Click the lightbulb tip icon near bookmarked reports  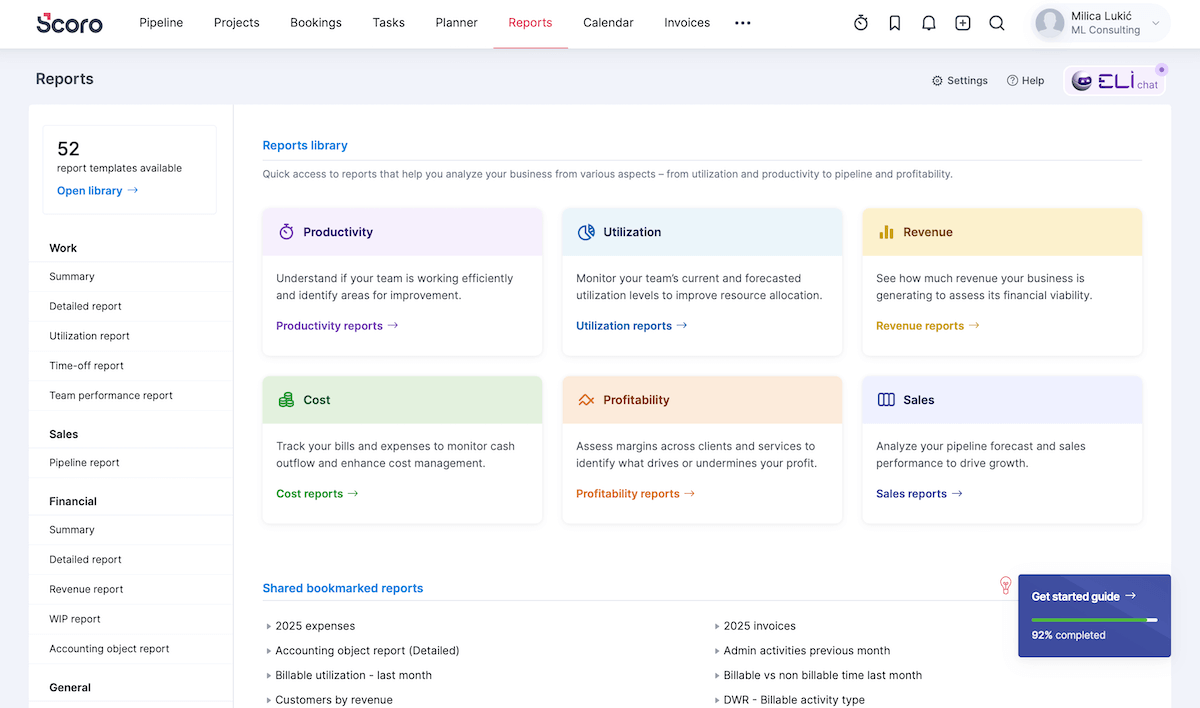pos(1005,585)
